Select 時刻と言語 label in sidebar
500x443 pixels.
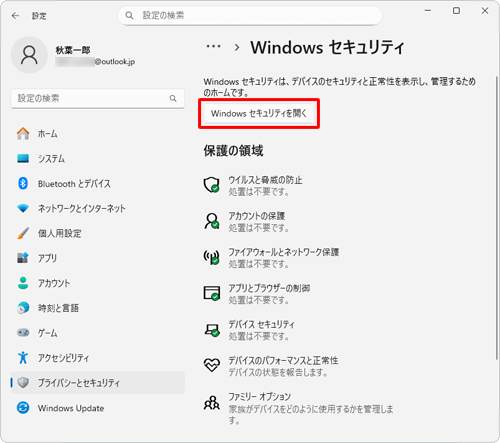coord(58,308)
